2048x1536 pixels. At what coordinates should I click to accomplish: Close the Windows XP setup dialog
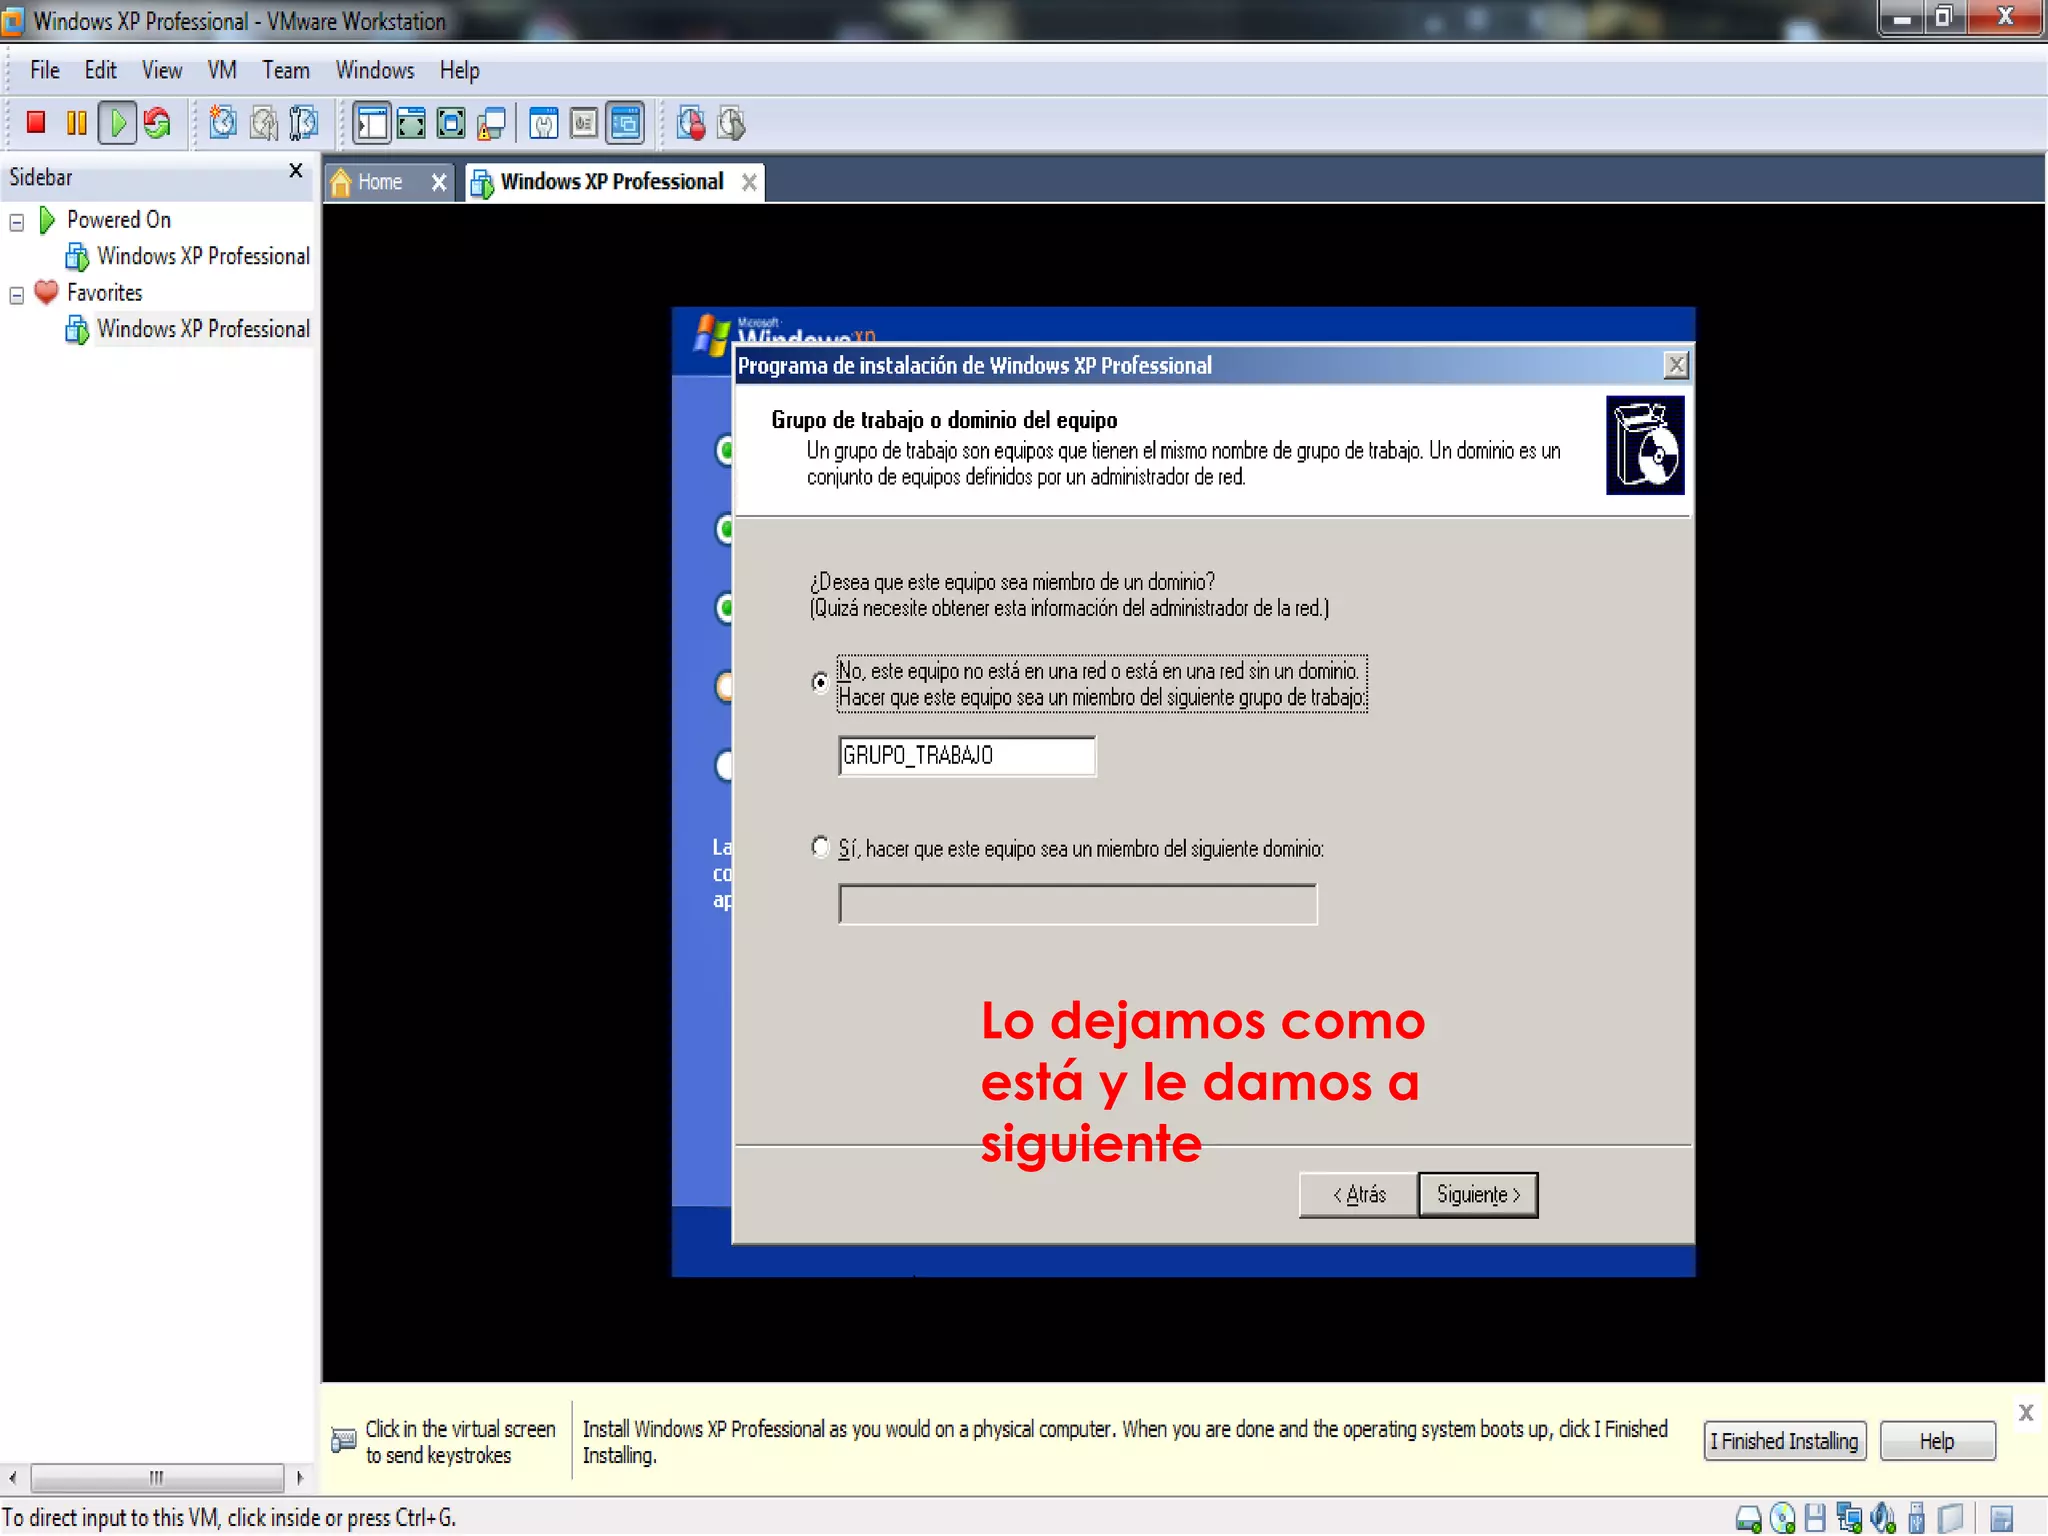click(1676, 365)
